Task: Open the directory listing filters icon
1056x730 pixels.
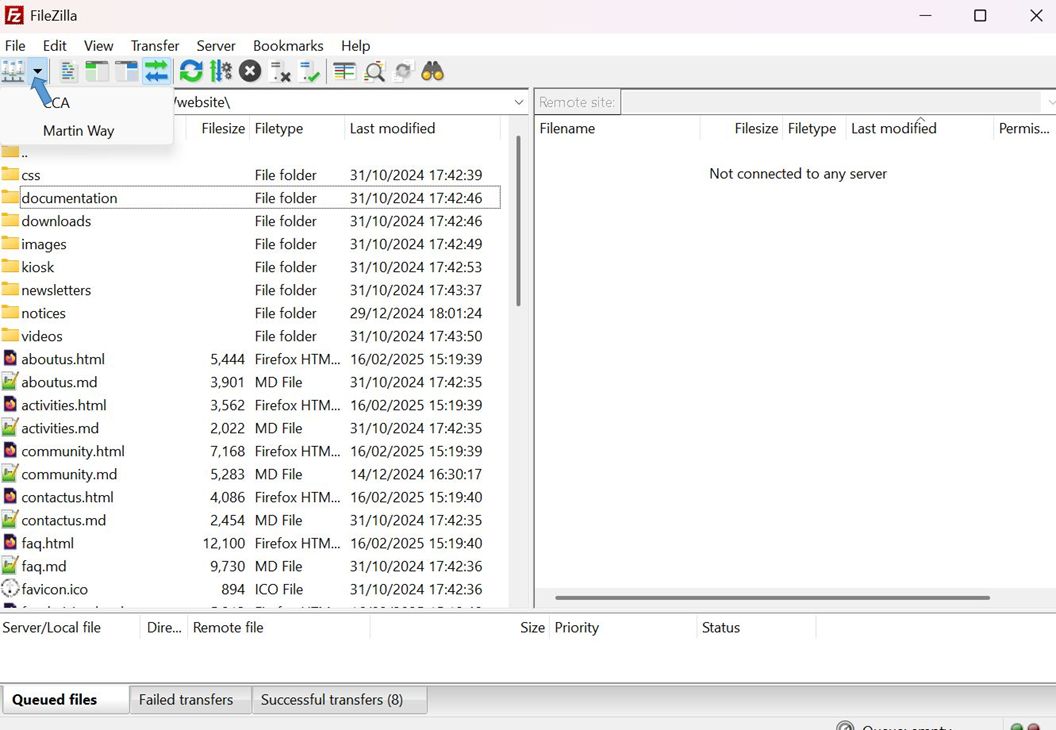Action: (x=344, y=71)
